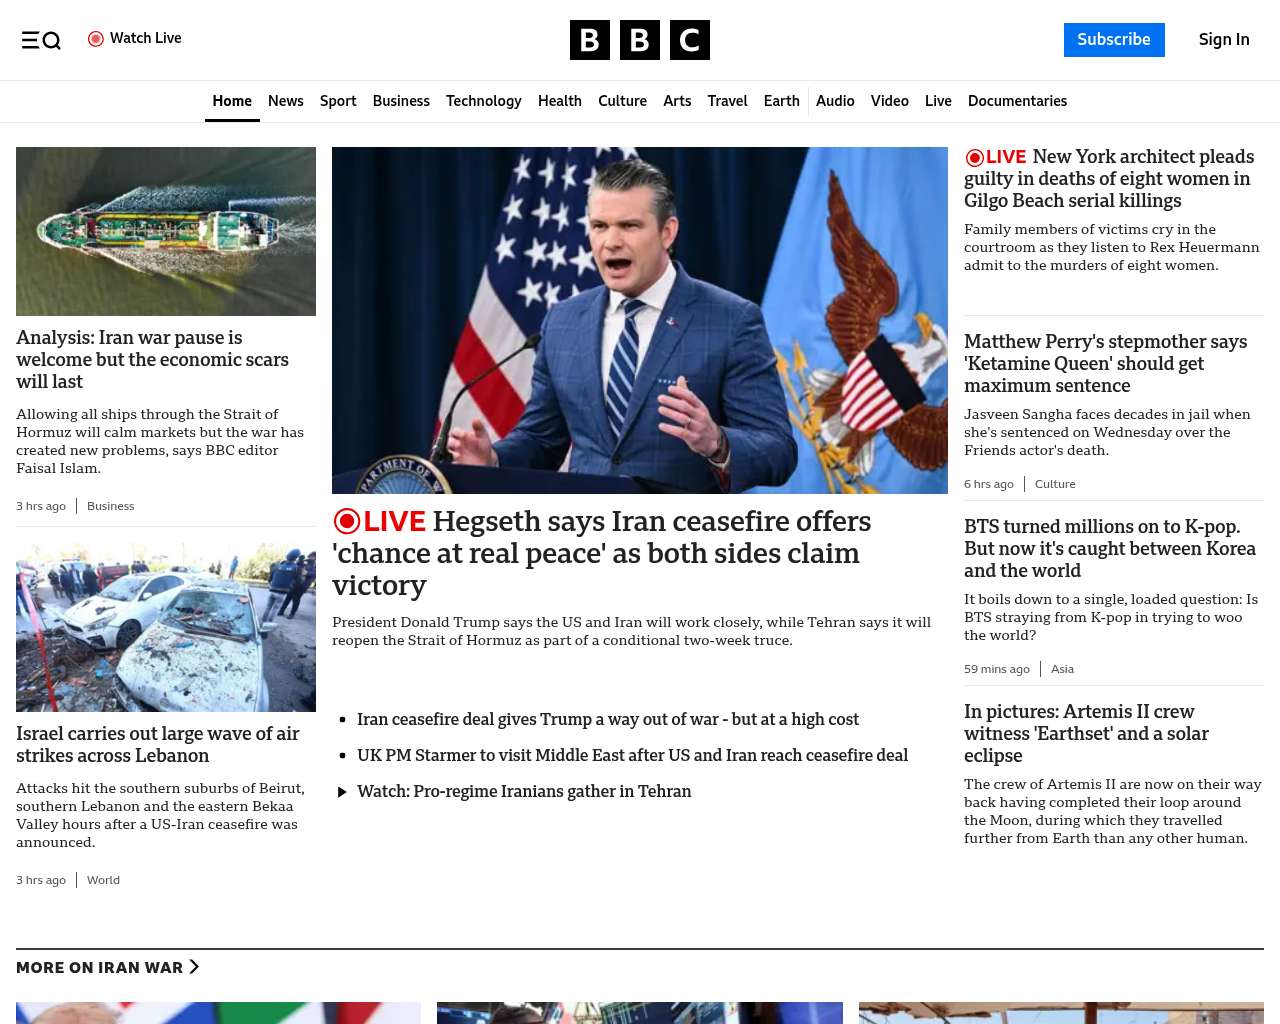Open the damaged cars Lebanon photo
The width and height of the screenshot is (1280, 1024).
[x=166, y=627]
